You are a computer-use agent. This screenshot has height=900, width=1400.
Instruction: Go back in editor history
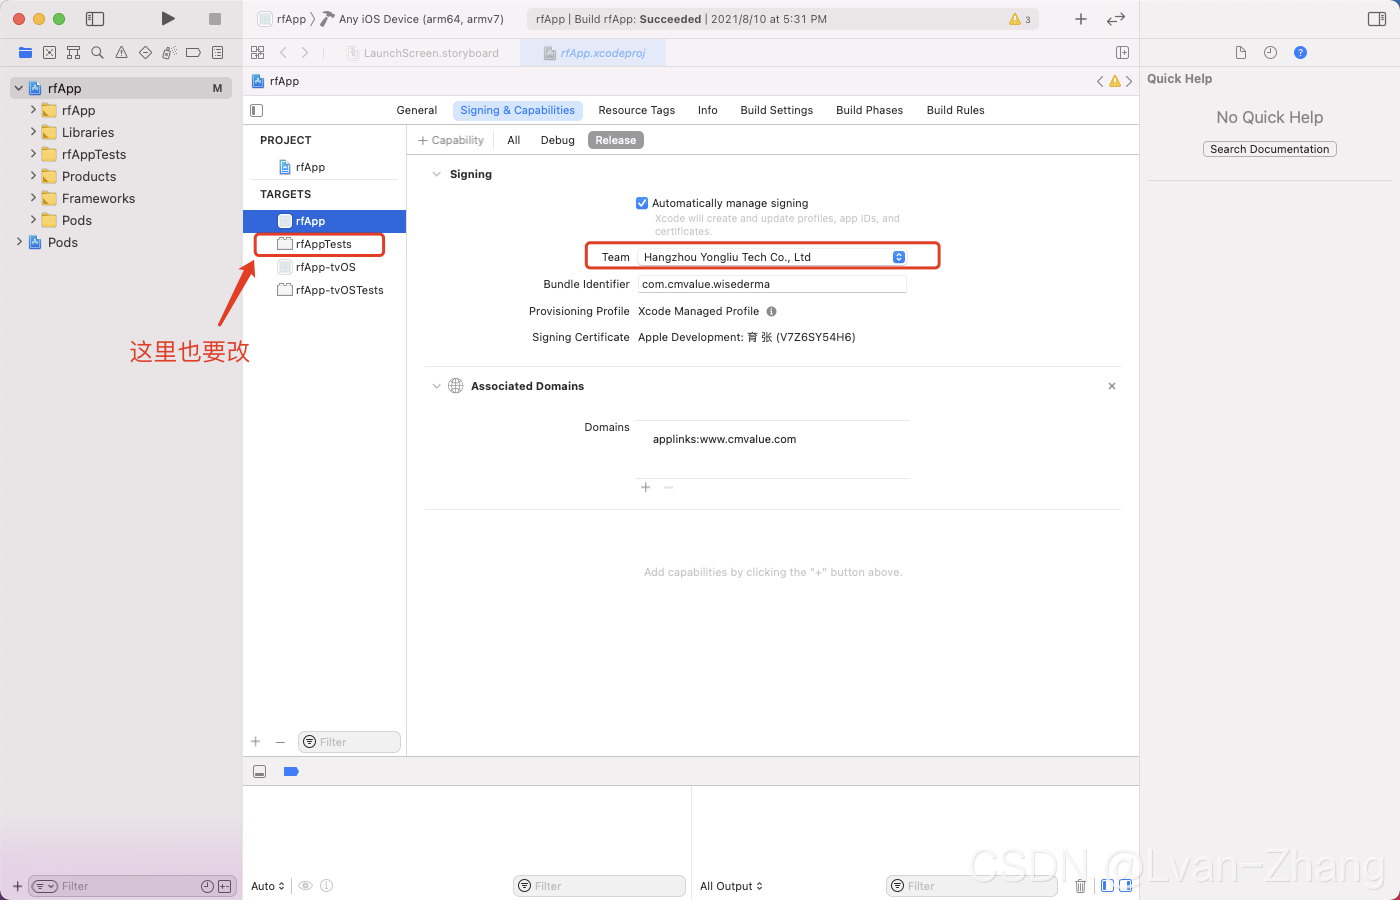(x=284, y=52)
